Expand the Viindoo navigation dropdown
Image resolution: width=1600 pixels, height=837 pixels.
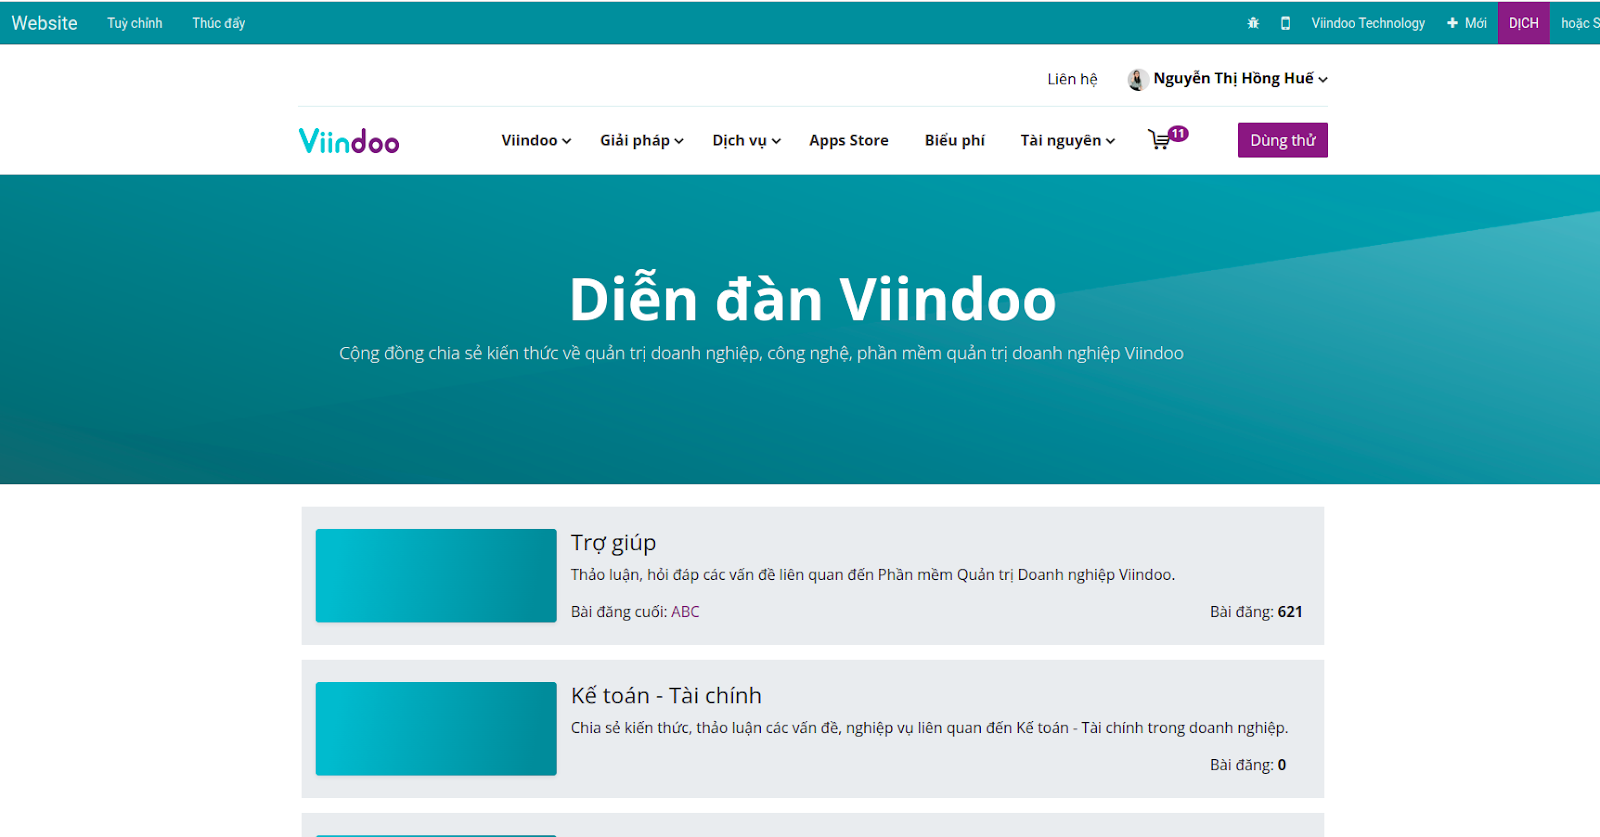point(536,140)
